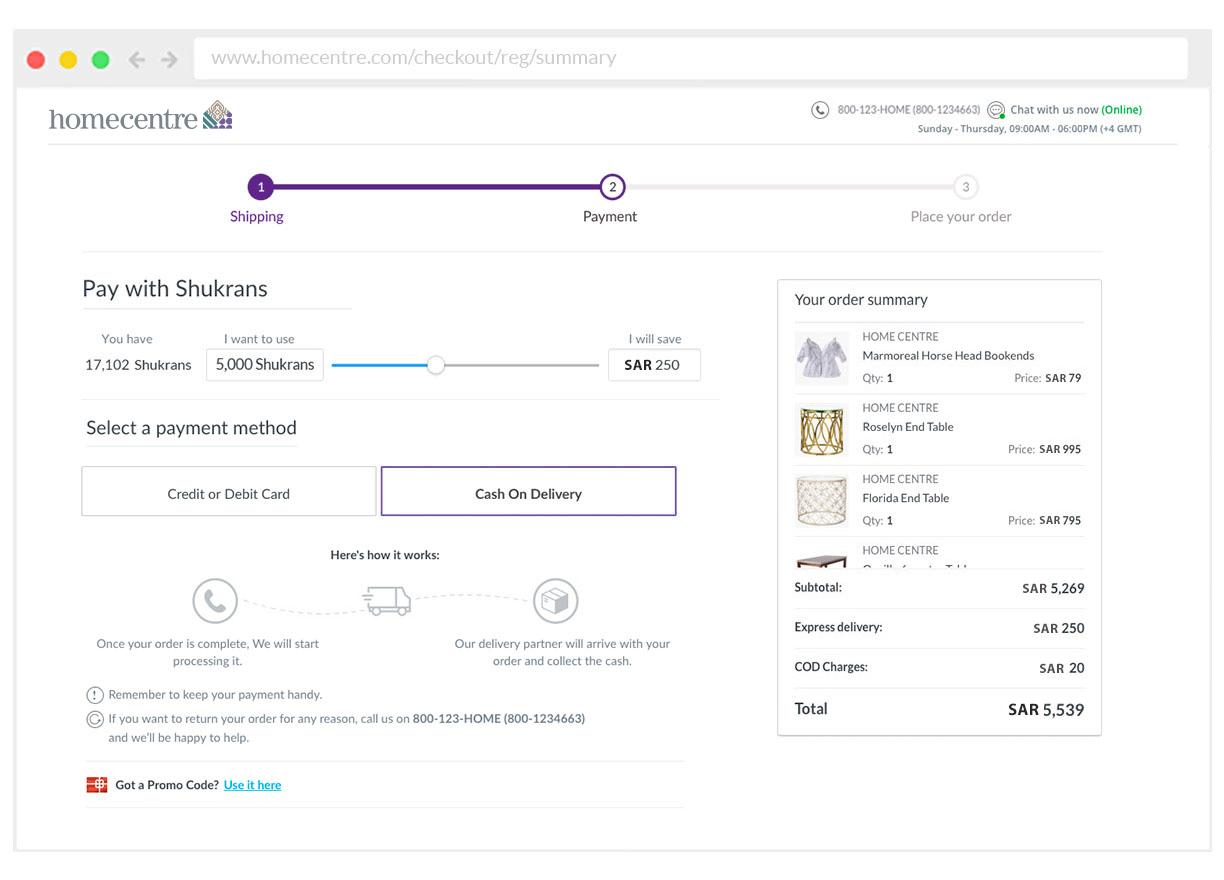This screenshot has height=880, width=1224.
Task: Click the Roselyn End Table thumbnail
Action: tap(822, 430)
